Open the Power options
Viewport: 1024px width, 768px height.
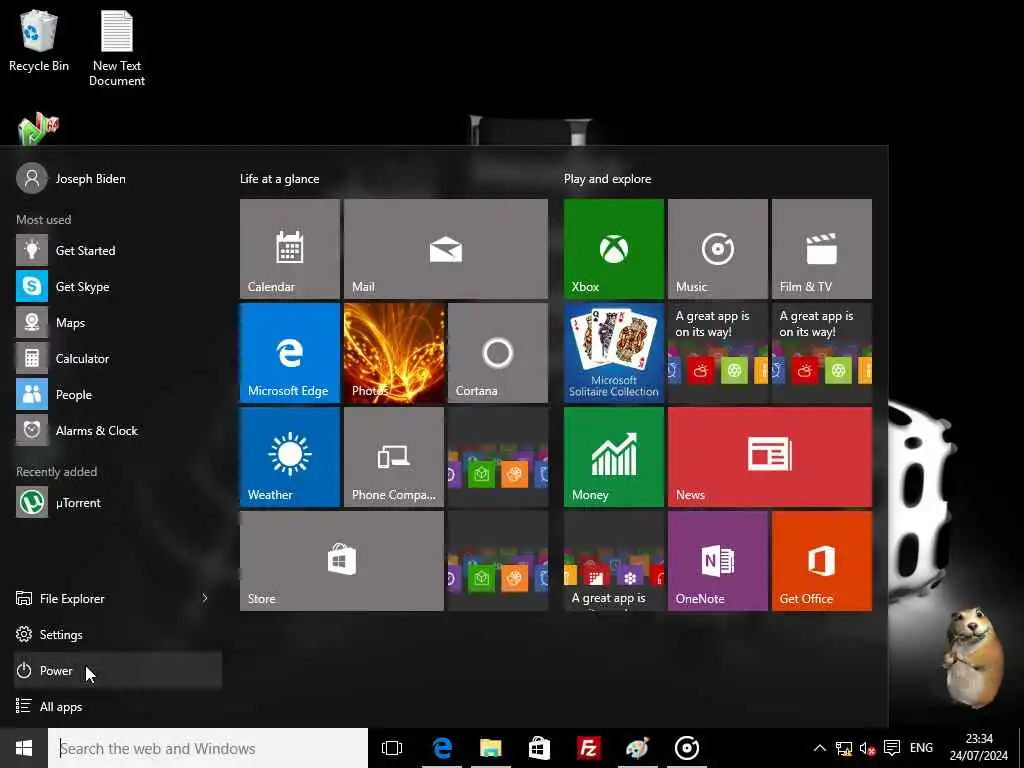[118, 670]
